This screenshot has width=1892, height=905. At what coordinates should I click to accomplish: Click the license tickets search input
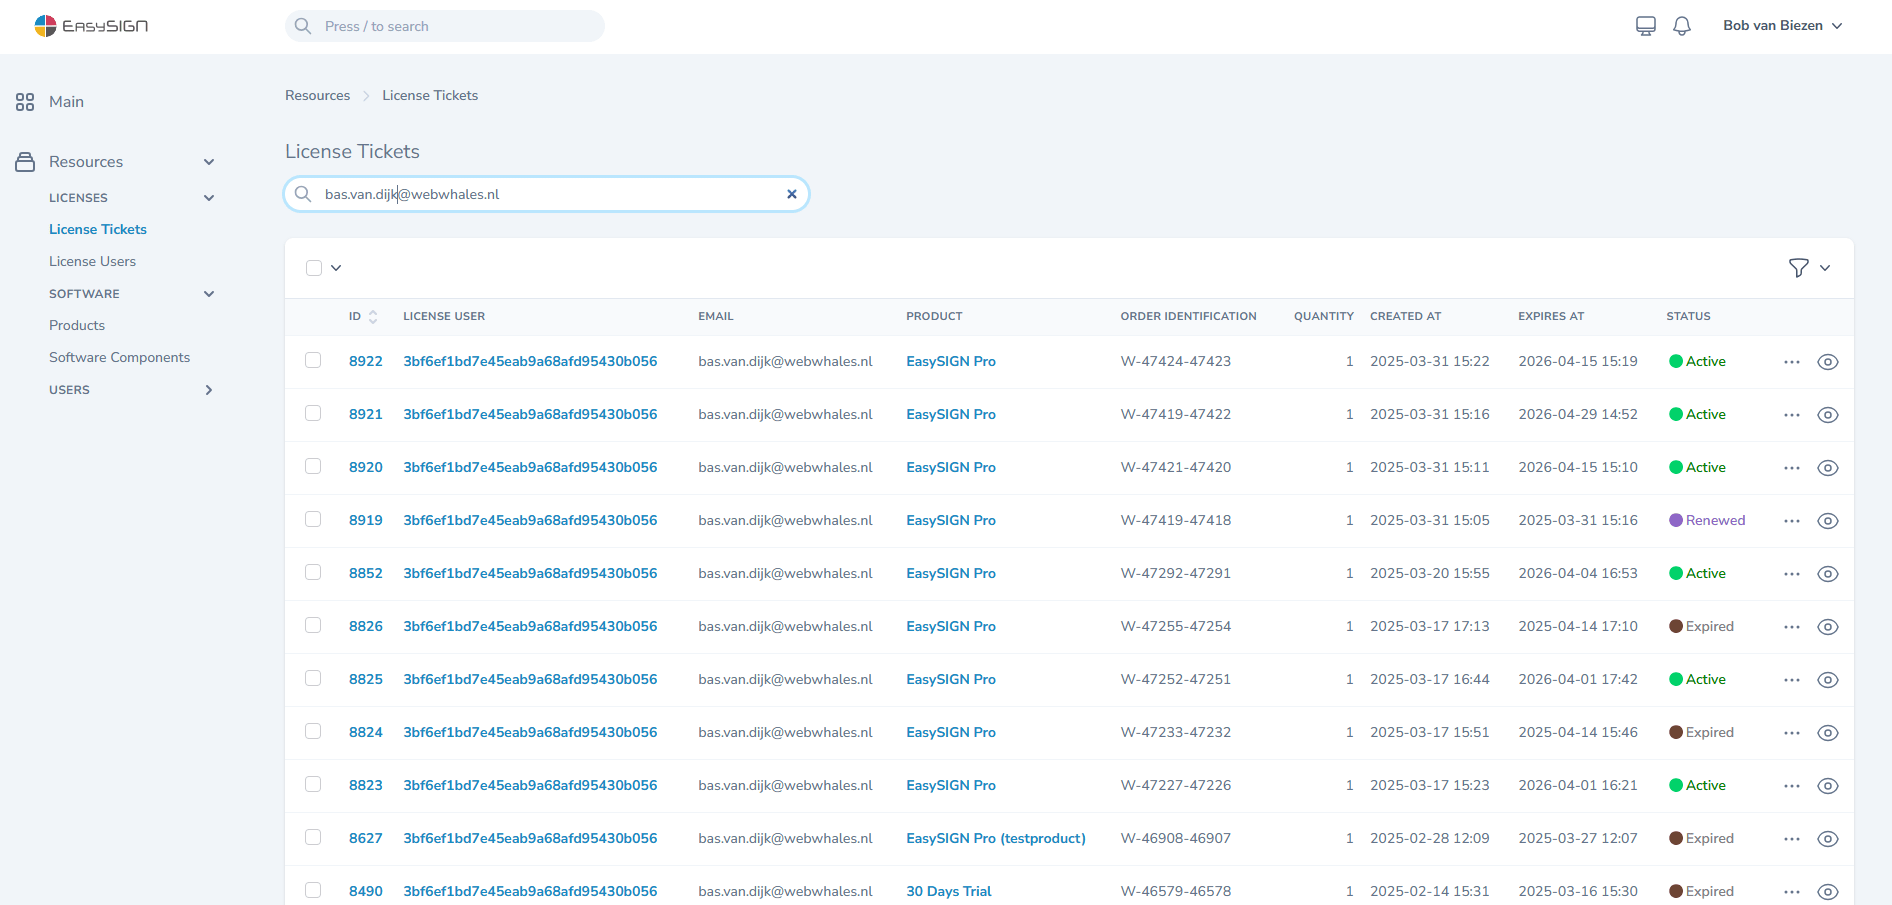coord(547,194)
